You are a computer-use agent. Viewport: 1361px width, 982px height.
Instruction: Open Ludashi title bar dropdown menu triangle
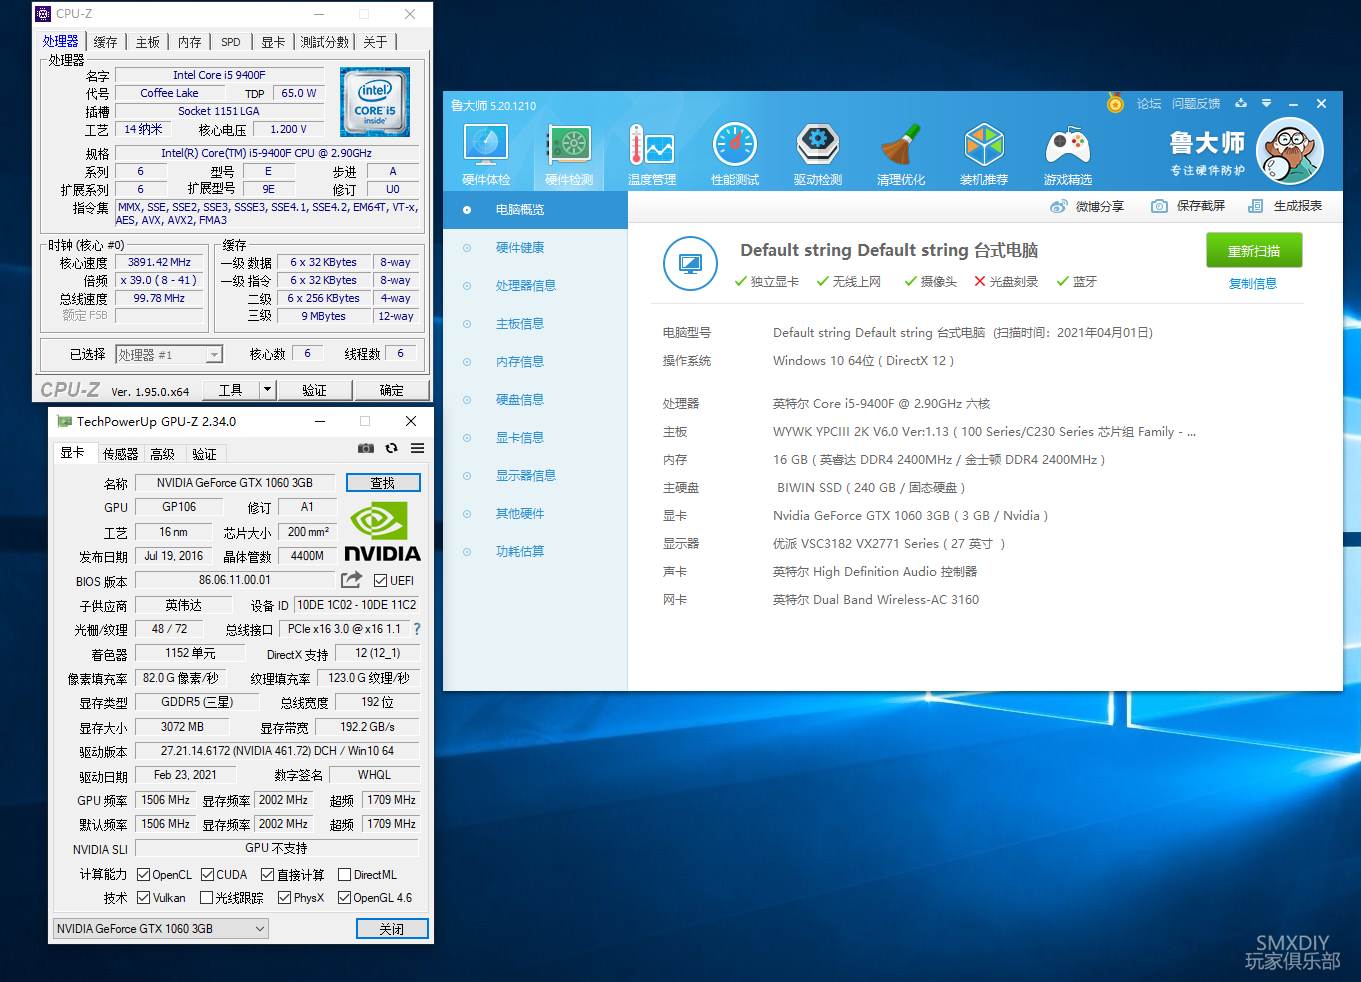[x=1266, y=103]
